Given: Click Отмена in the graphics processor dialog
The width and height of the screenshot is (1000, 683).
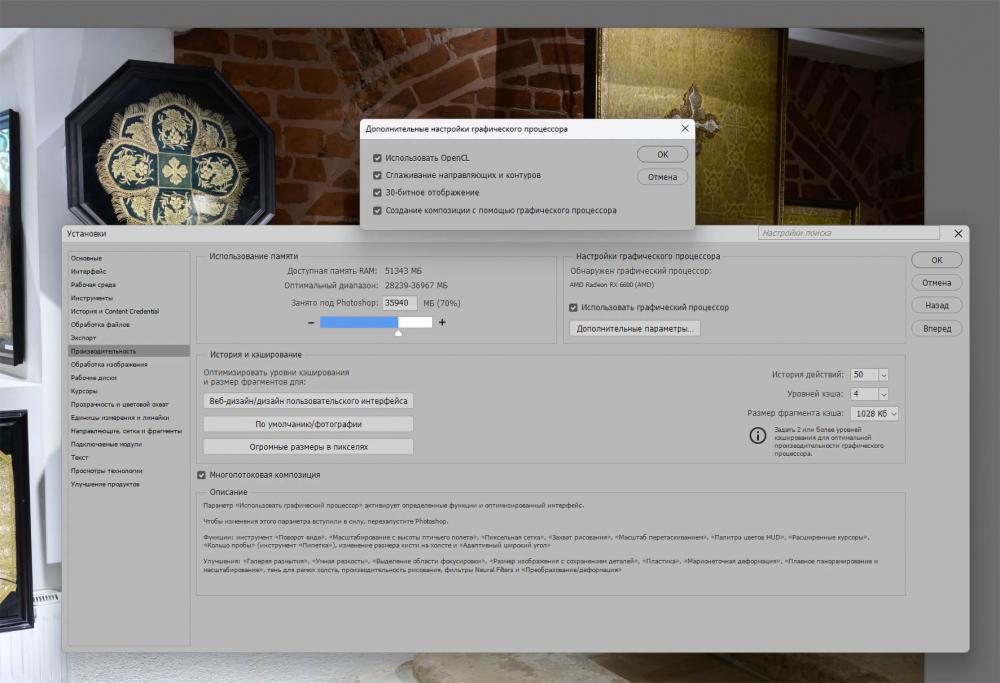Looking at the screenshot, I should click(663, 177).
